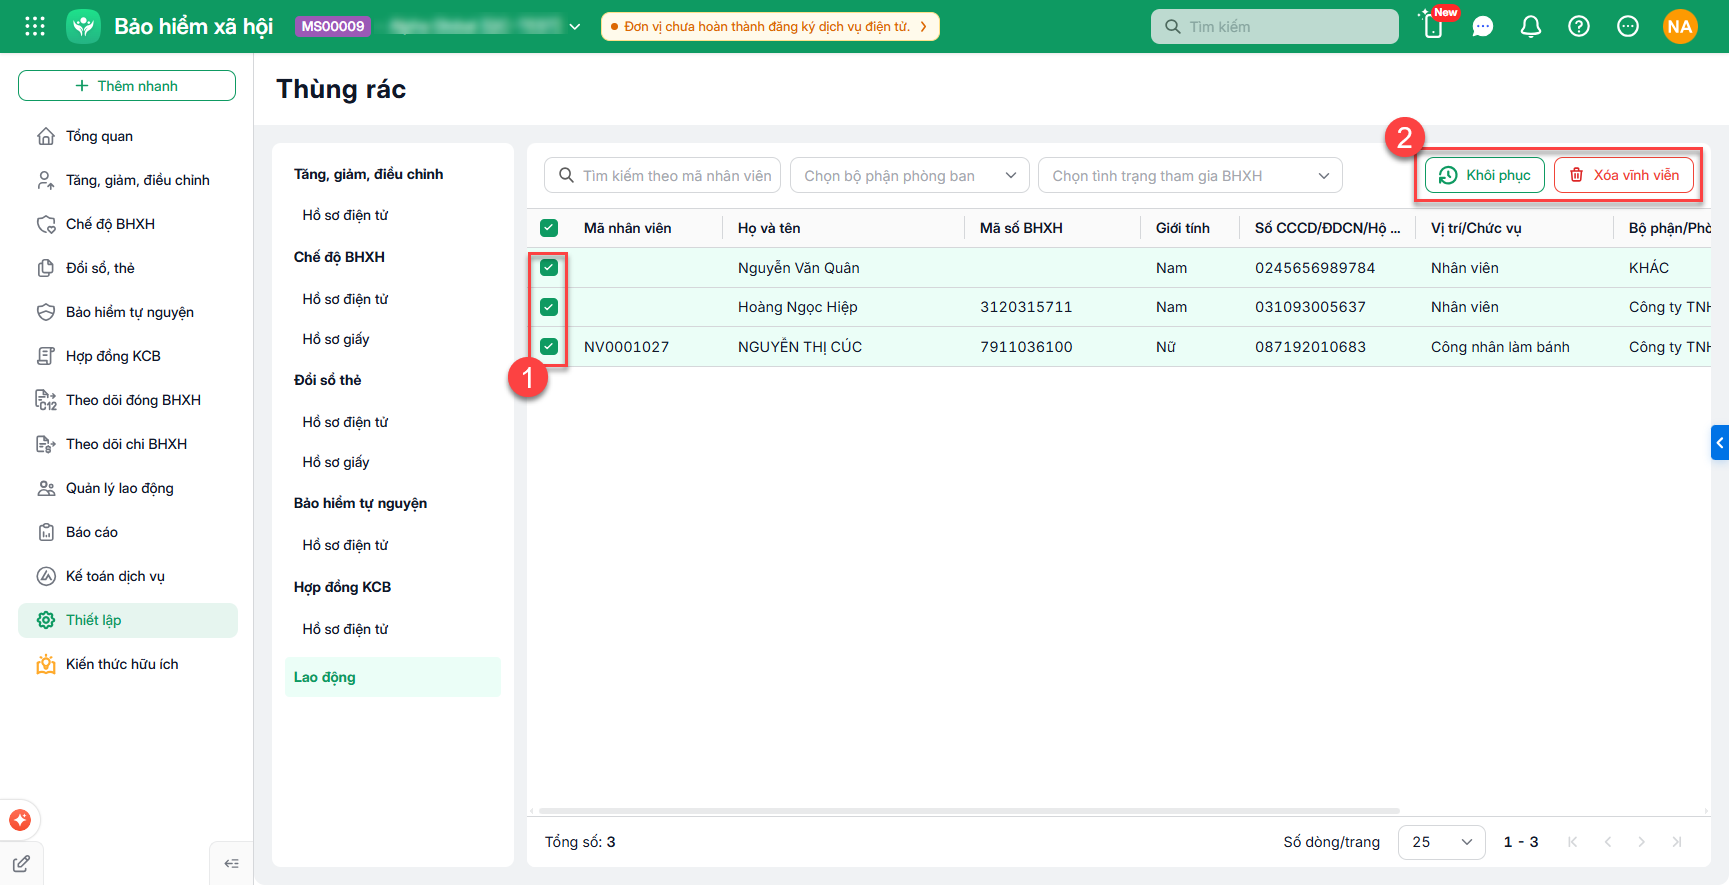Uncheck the Nguyễn Văn Quân row checkbox
The height and width of the screenshot is (885, 1729).
point(549,268)
